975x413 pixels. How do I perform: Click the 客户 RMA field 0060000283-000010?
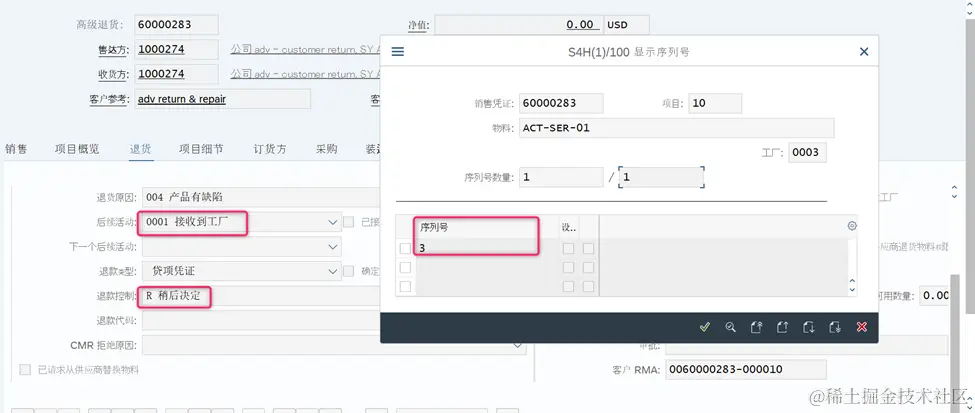point(746,369)
